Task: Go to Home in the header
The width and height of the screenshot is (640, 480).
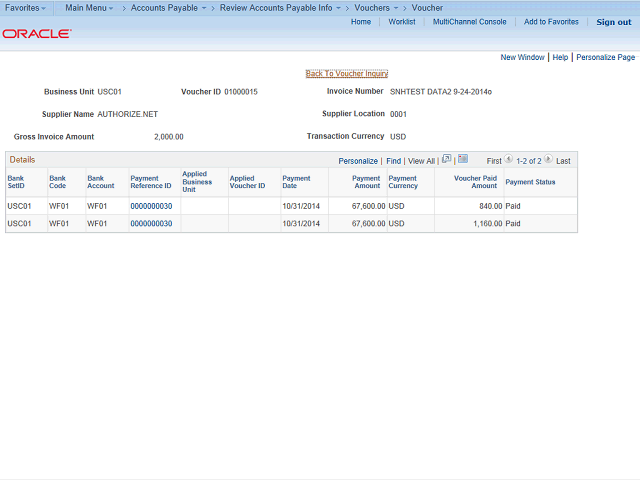Action: (361, 22)
